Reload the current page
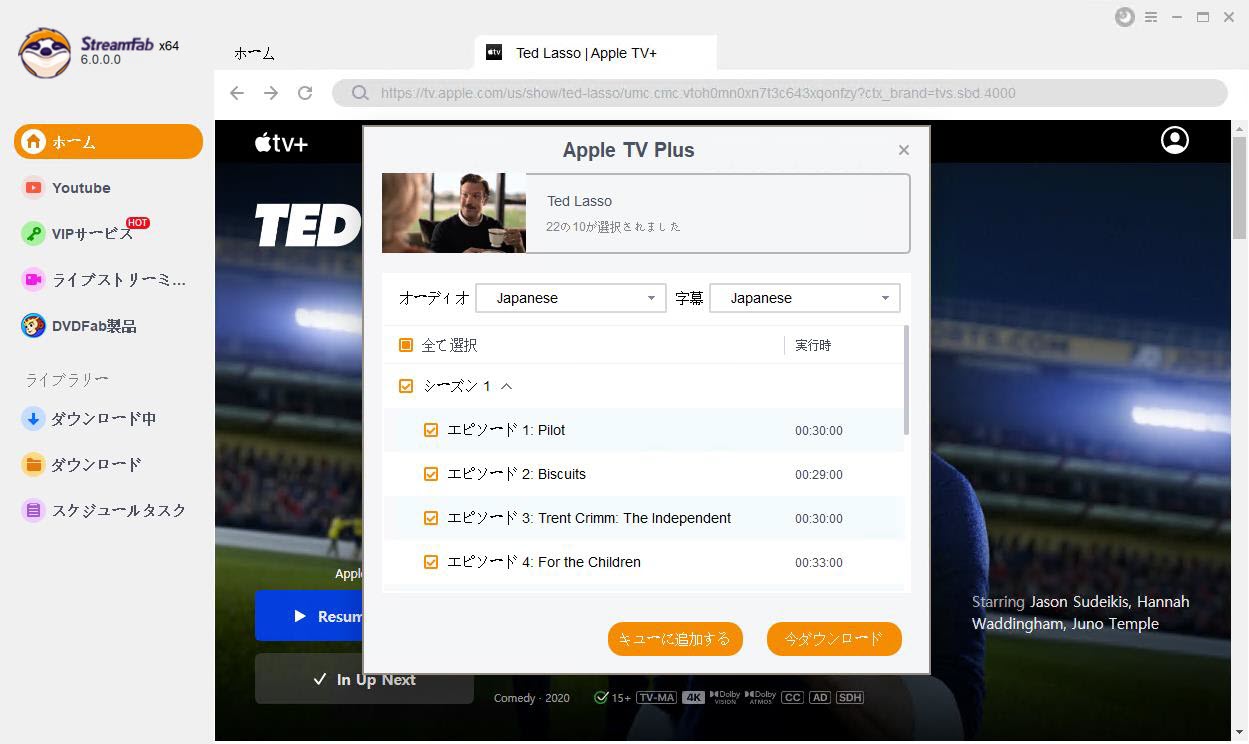 click(x=305, y=93)
